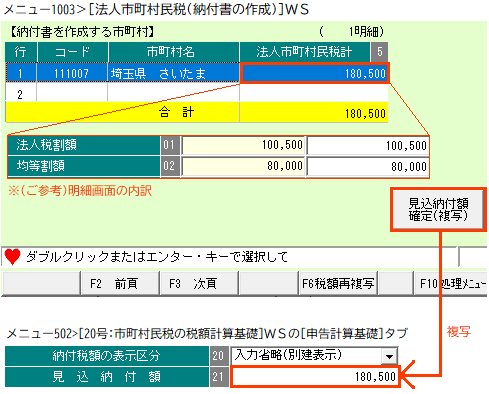
Task: Click the コード column header
Action: coord(72,52)
